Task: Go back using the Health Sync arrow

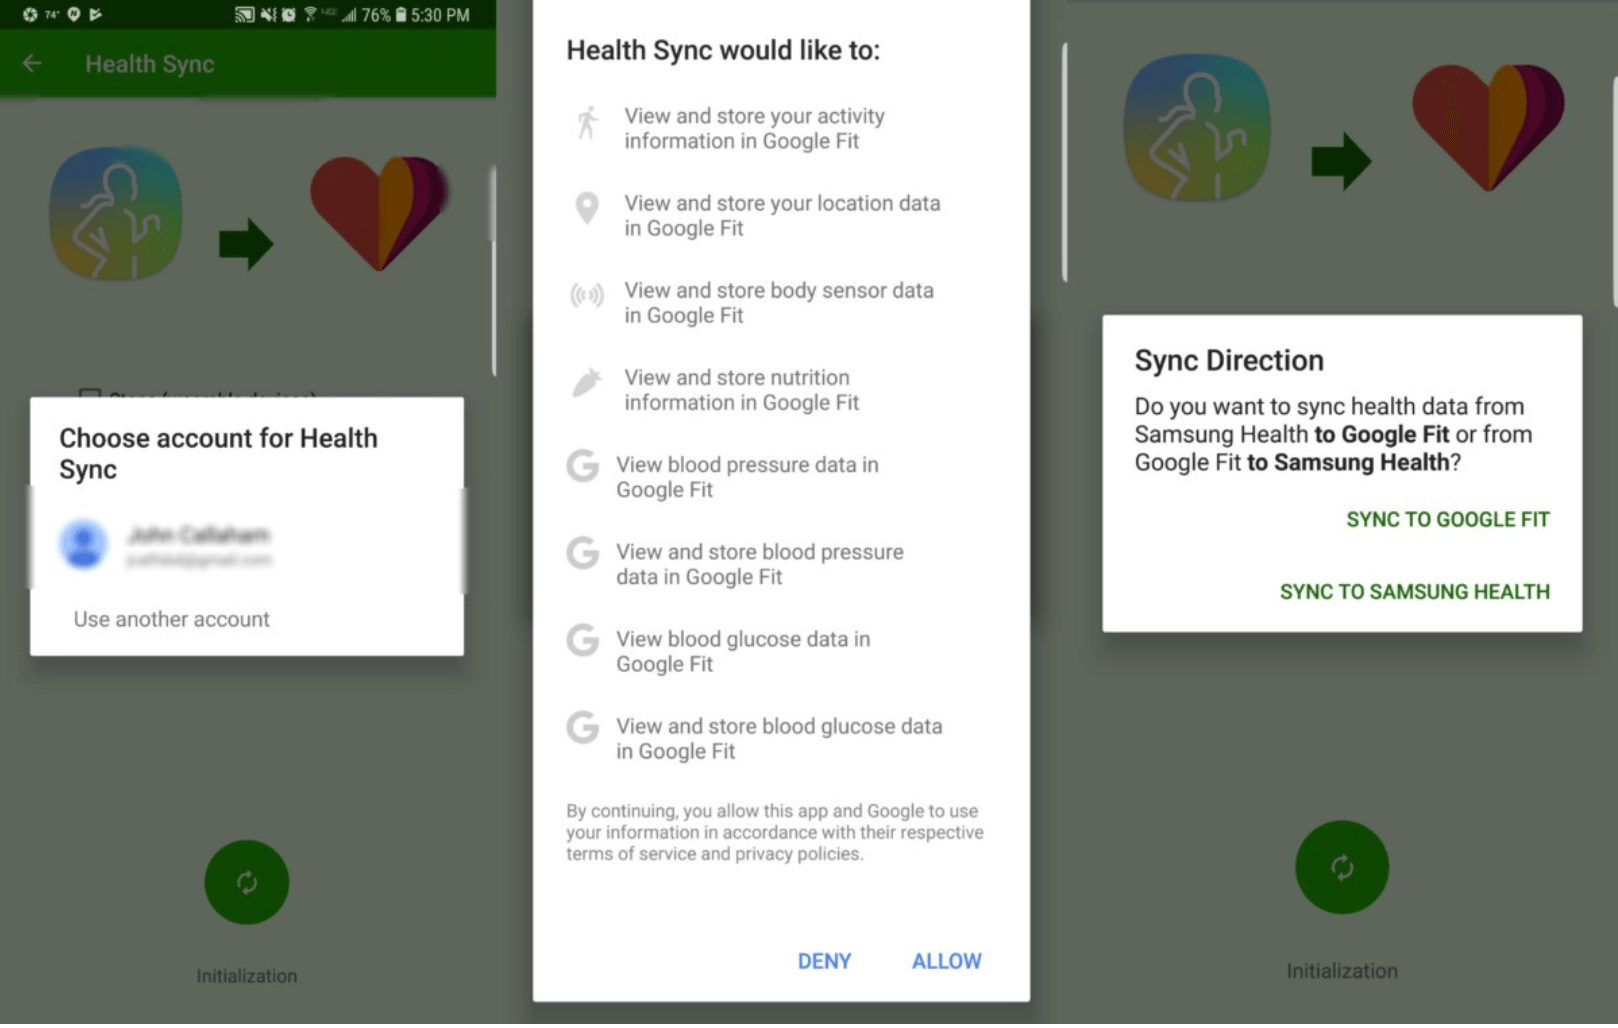Action: point(32,64)
